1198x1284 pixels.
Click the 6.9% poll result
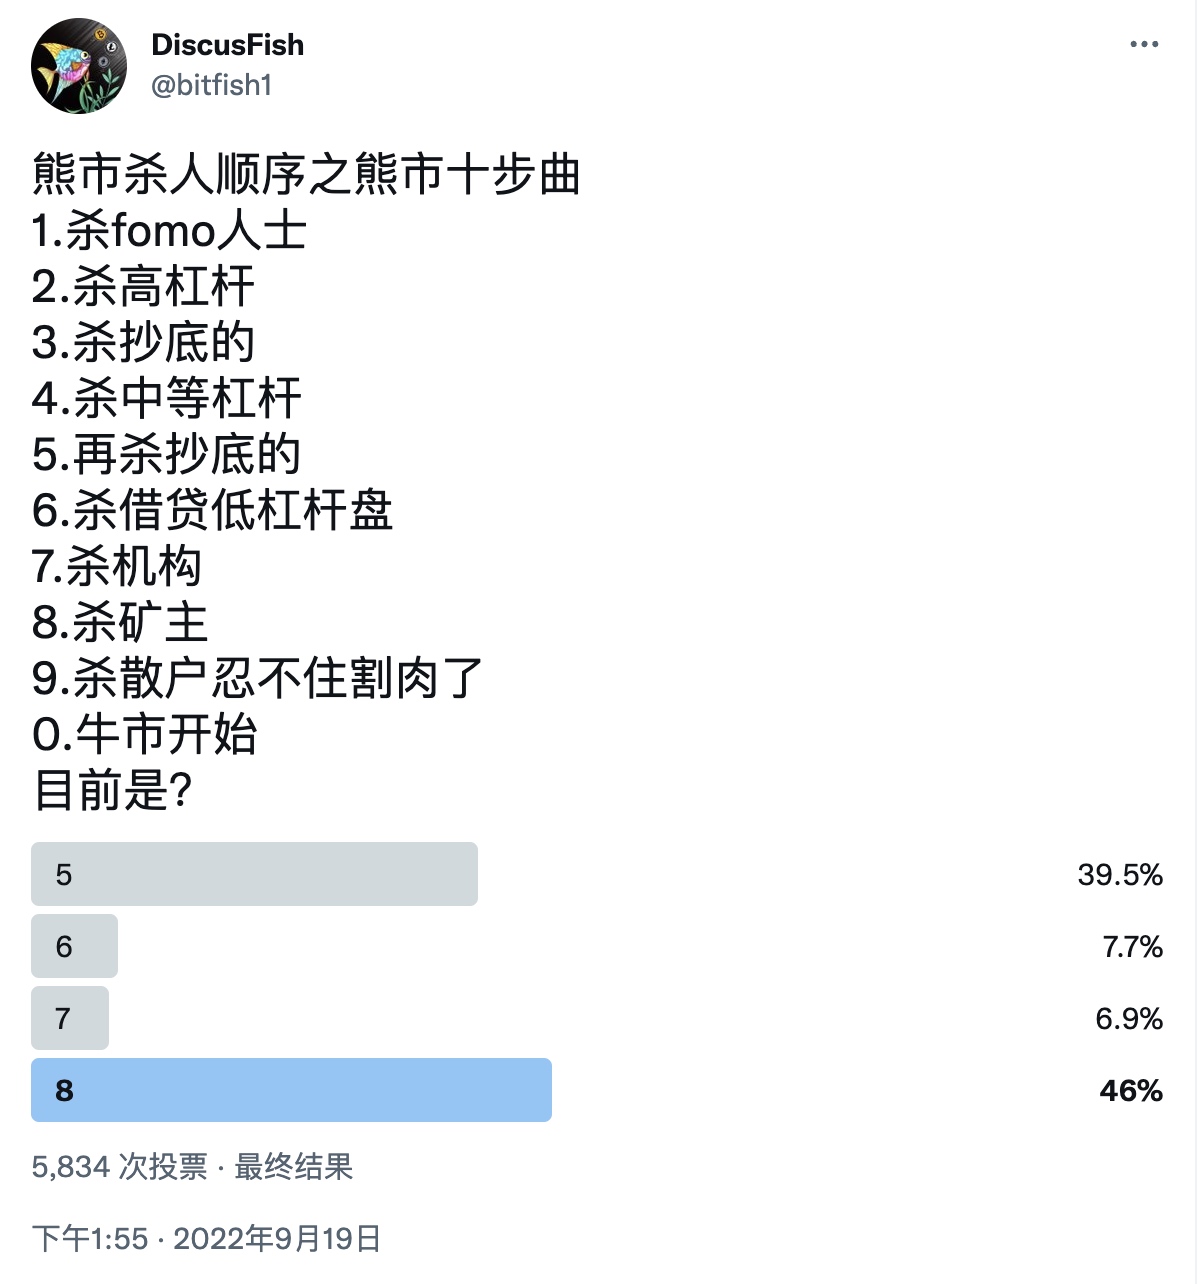pyautogui.click(x=1129, y=1019)
